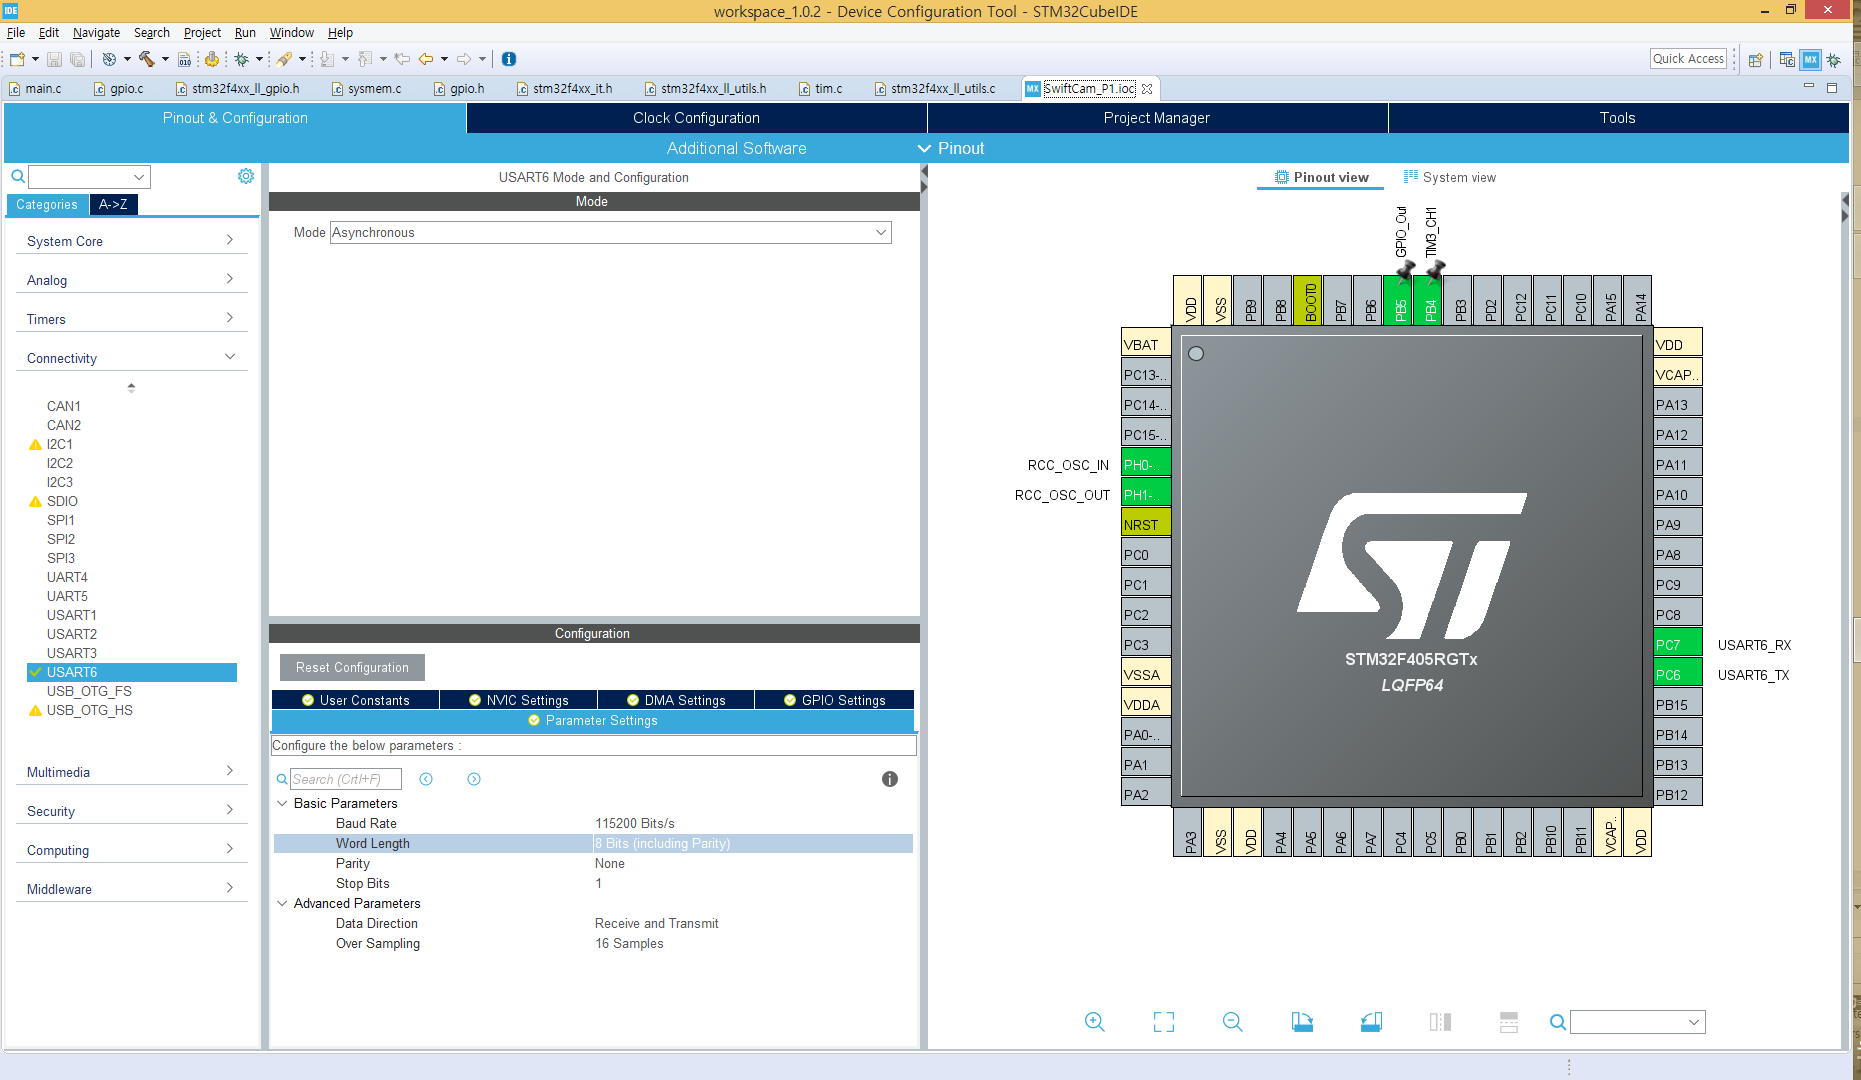Image resolution: width=1861 pixels, height=1080 pixels.
Task: Click the build target clock-like icon
Action: pyautogui.click(x=109, y=59)
